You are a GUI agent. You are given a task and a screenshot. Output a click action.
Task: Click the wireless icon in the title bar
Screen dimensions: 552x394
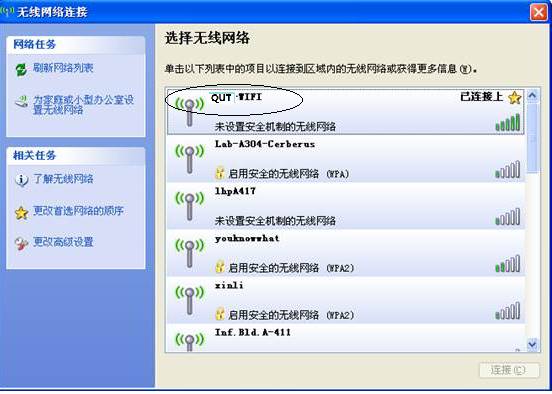7,11
